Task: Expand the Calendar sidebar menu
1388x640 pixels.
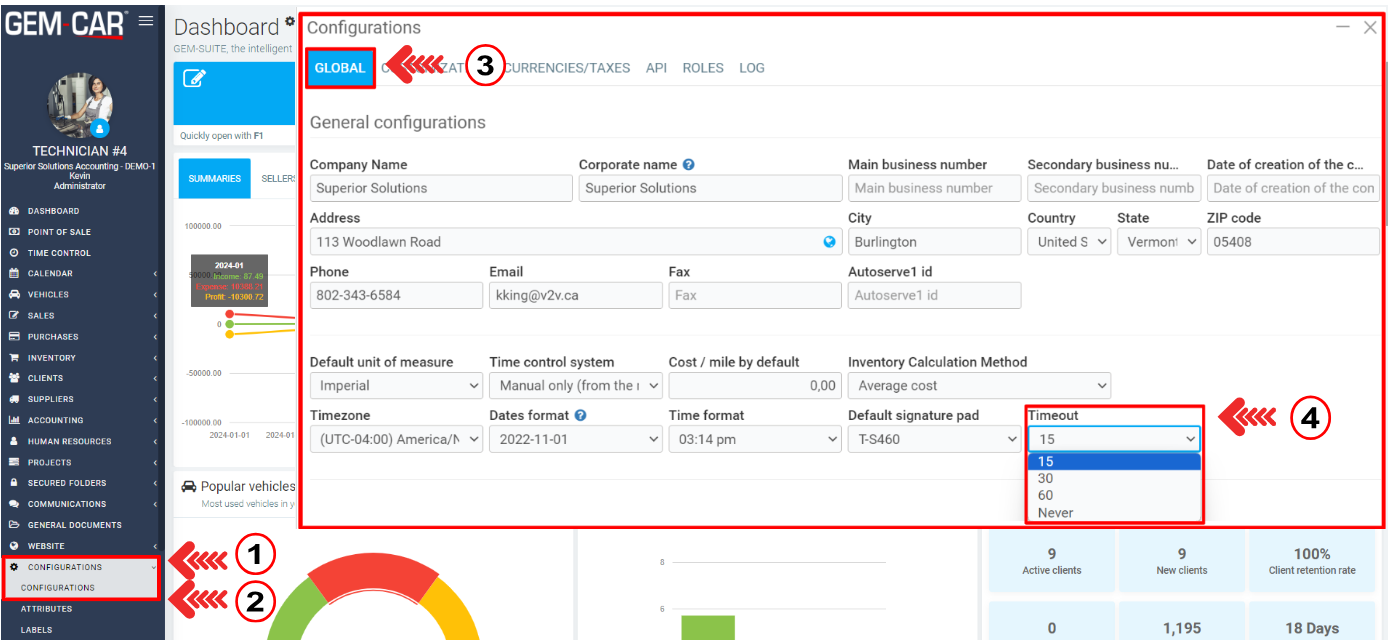Action: tap(50, 274)
